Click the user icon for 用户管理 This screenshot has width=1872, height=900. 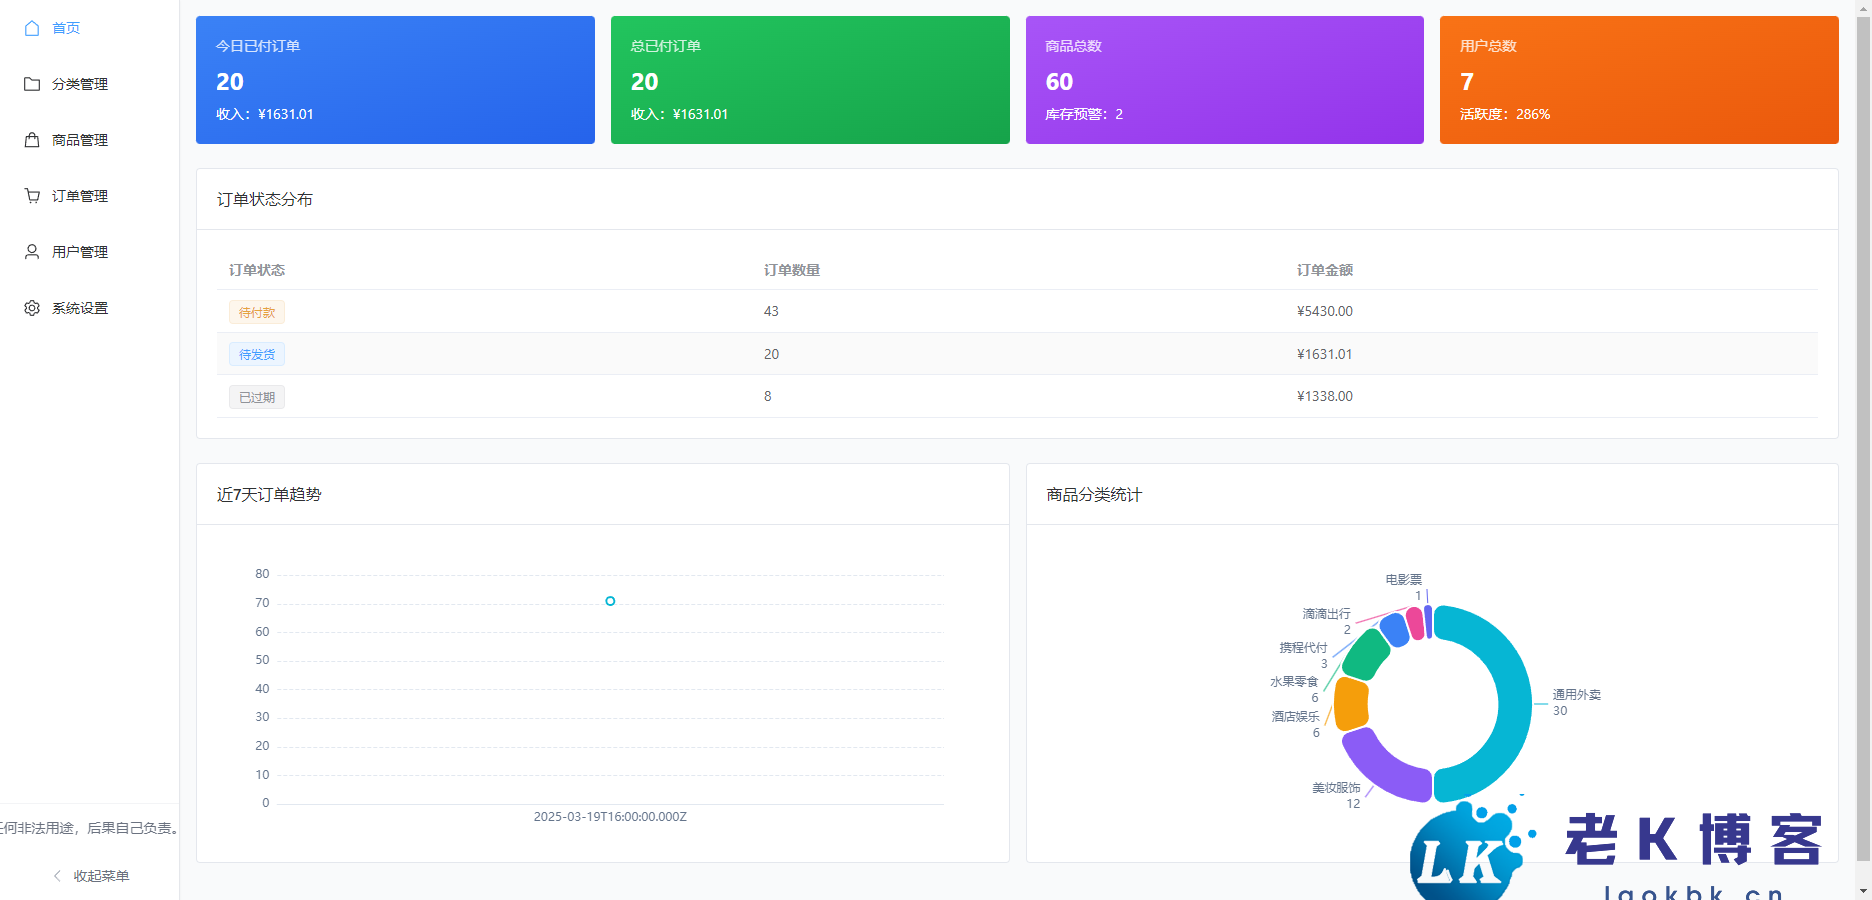[32, 252]
